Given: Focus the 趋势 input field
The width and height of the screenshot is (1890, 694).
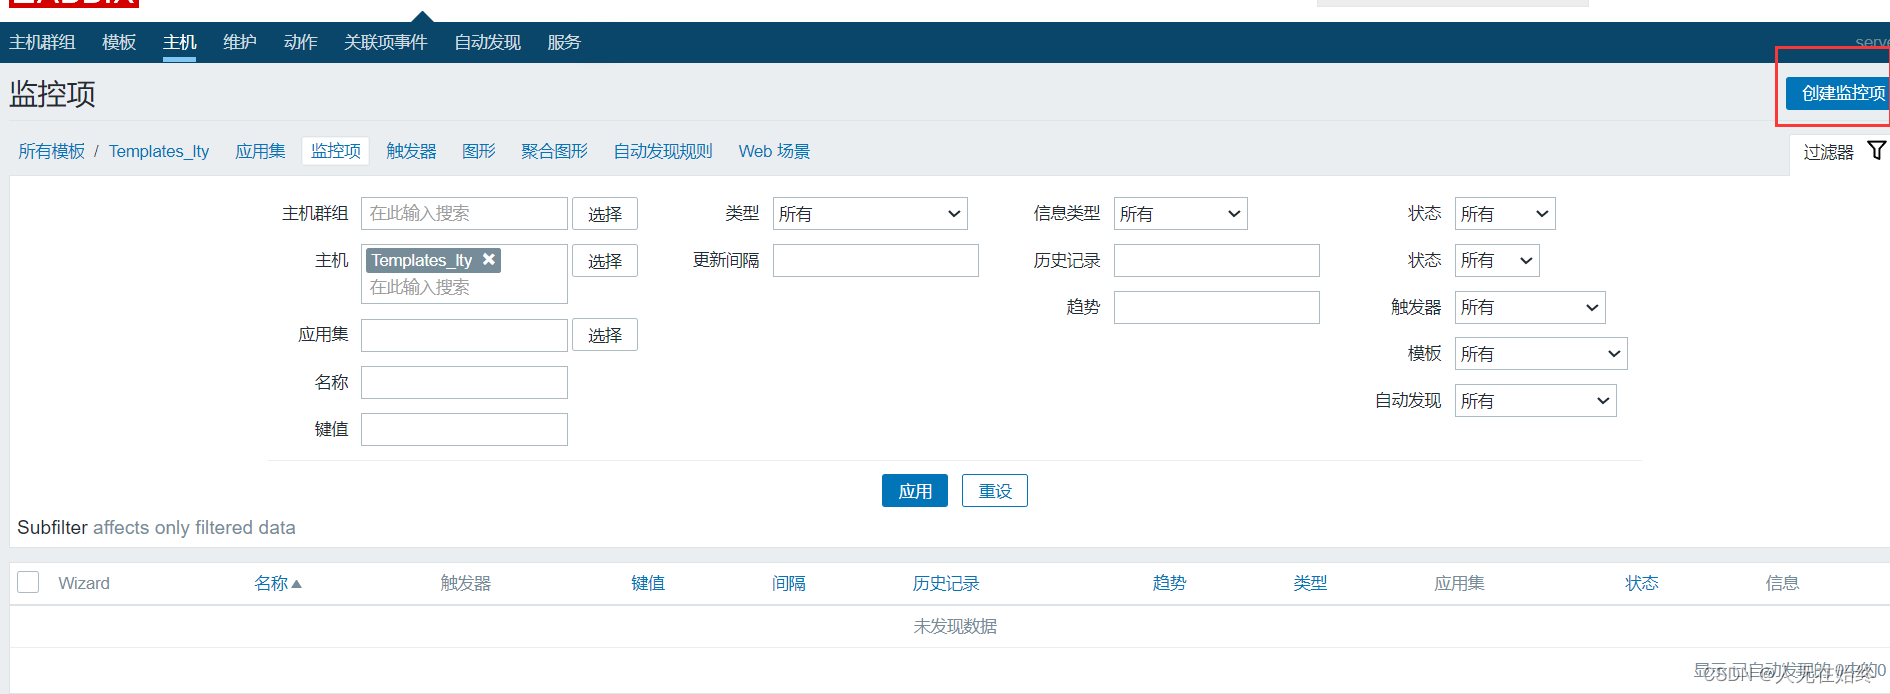Looking at the screenshot, I should 1217,307.
